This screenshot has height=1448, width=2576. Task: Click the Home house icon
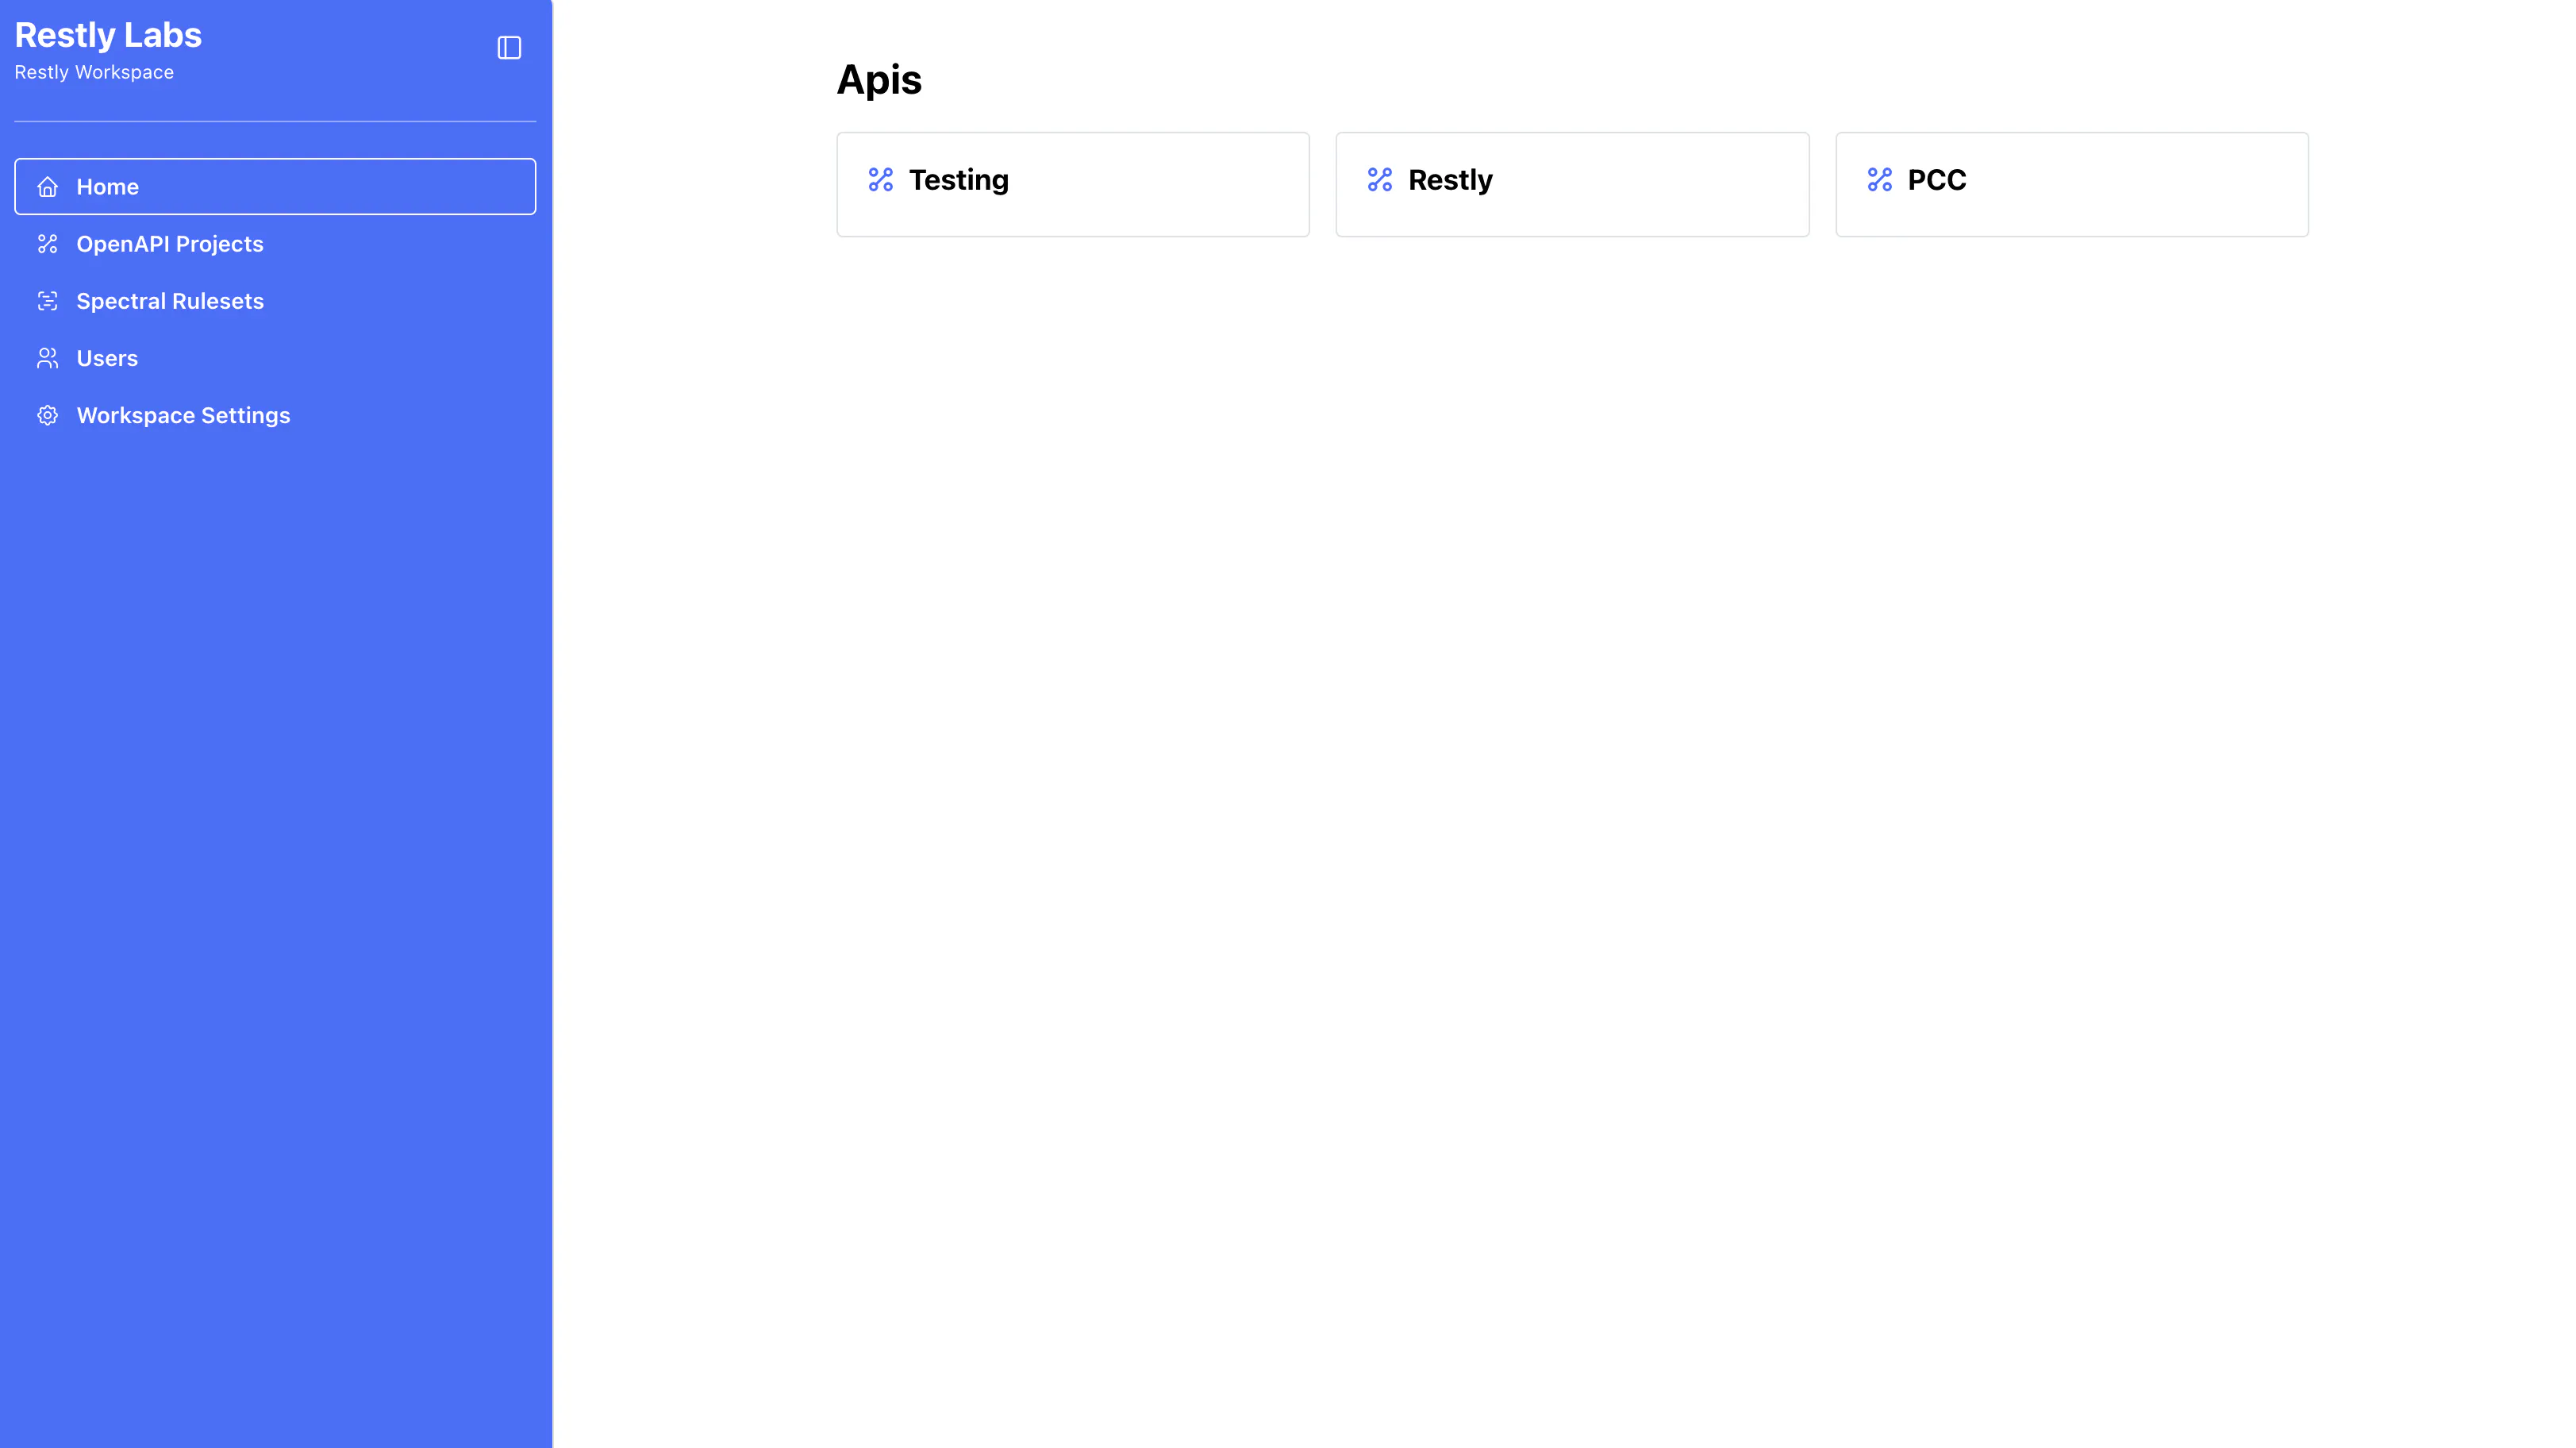pyautogui.click(x=47, y=187)
